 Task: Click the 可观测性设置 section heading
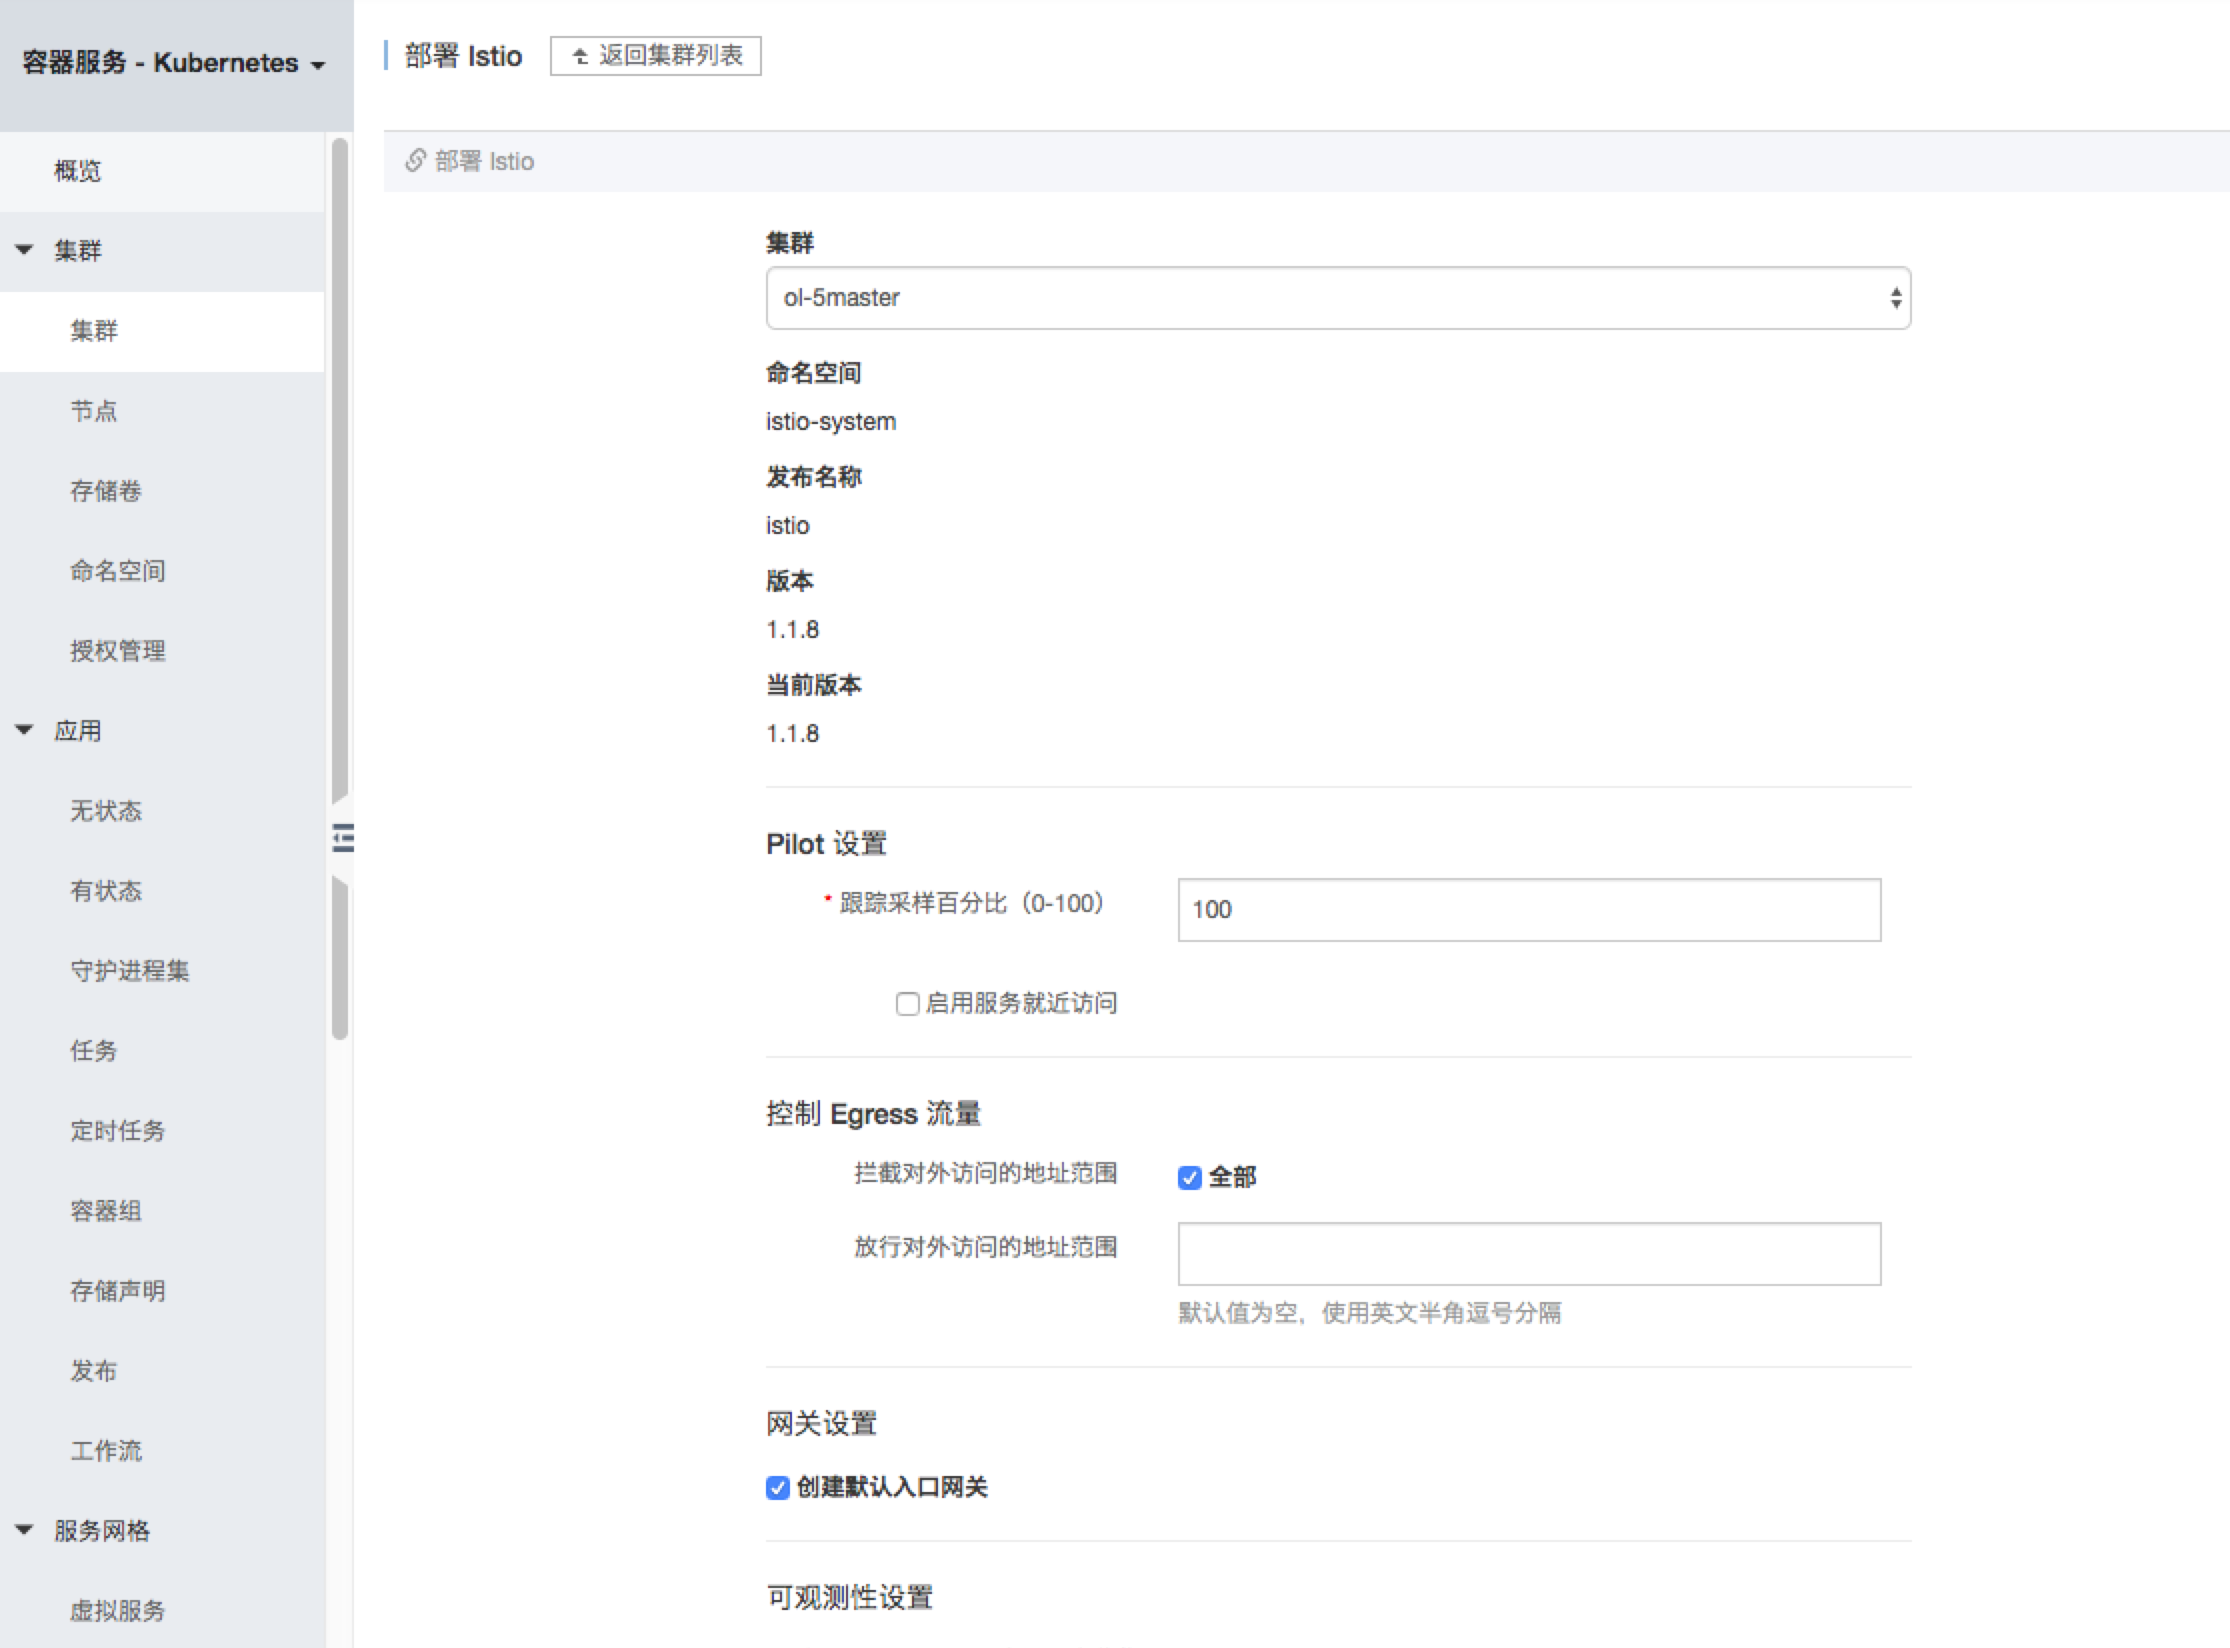[x=850, y=1598]
